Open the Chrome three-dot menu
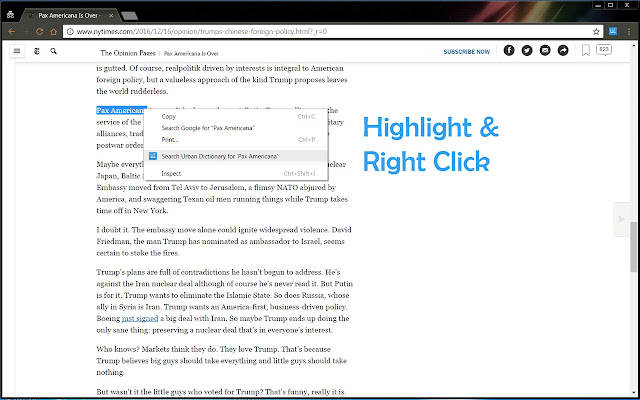 (x=629, y=31)
